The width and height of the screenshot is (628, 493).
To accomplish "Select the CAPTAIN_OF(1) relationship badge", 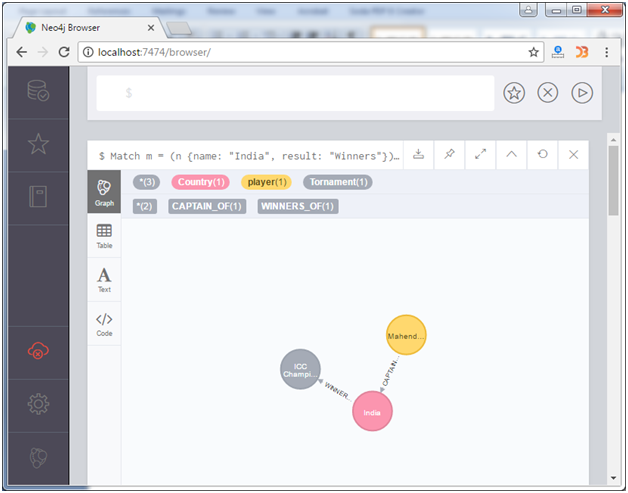I will (x=207, y=206).
